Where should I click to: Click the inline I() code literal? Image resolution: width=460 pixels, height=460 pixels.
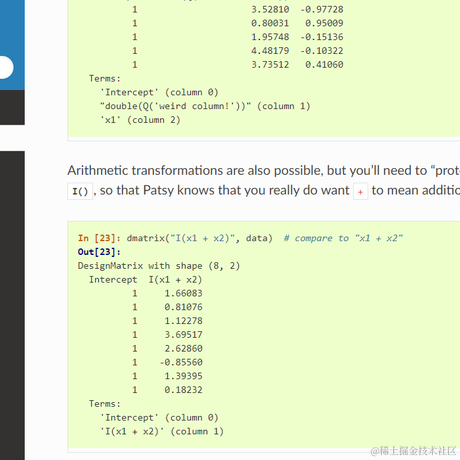coord(80,191)
